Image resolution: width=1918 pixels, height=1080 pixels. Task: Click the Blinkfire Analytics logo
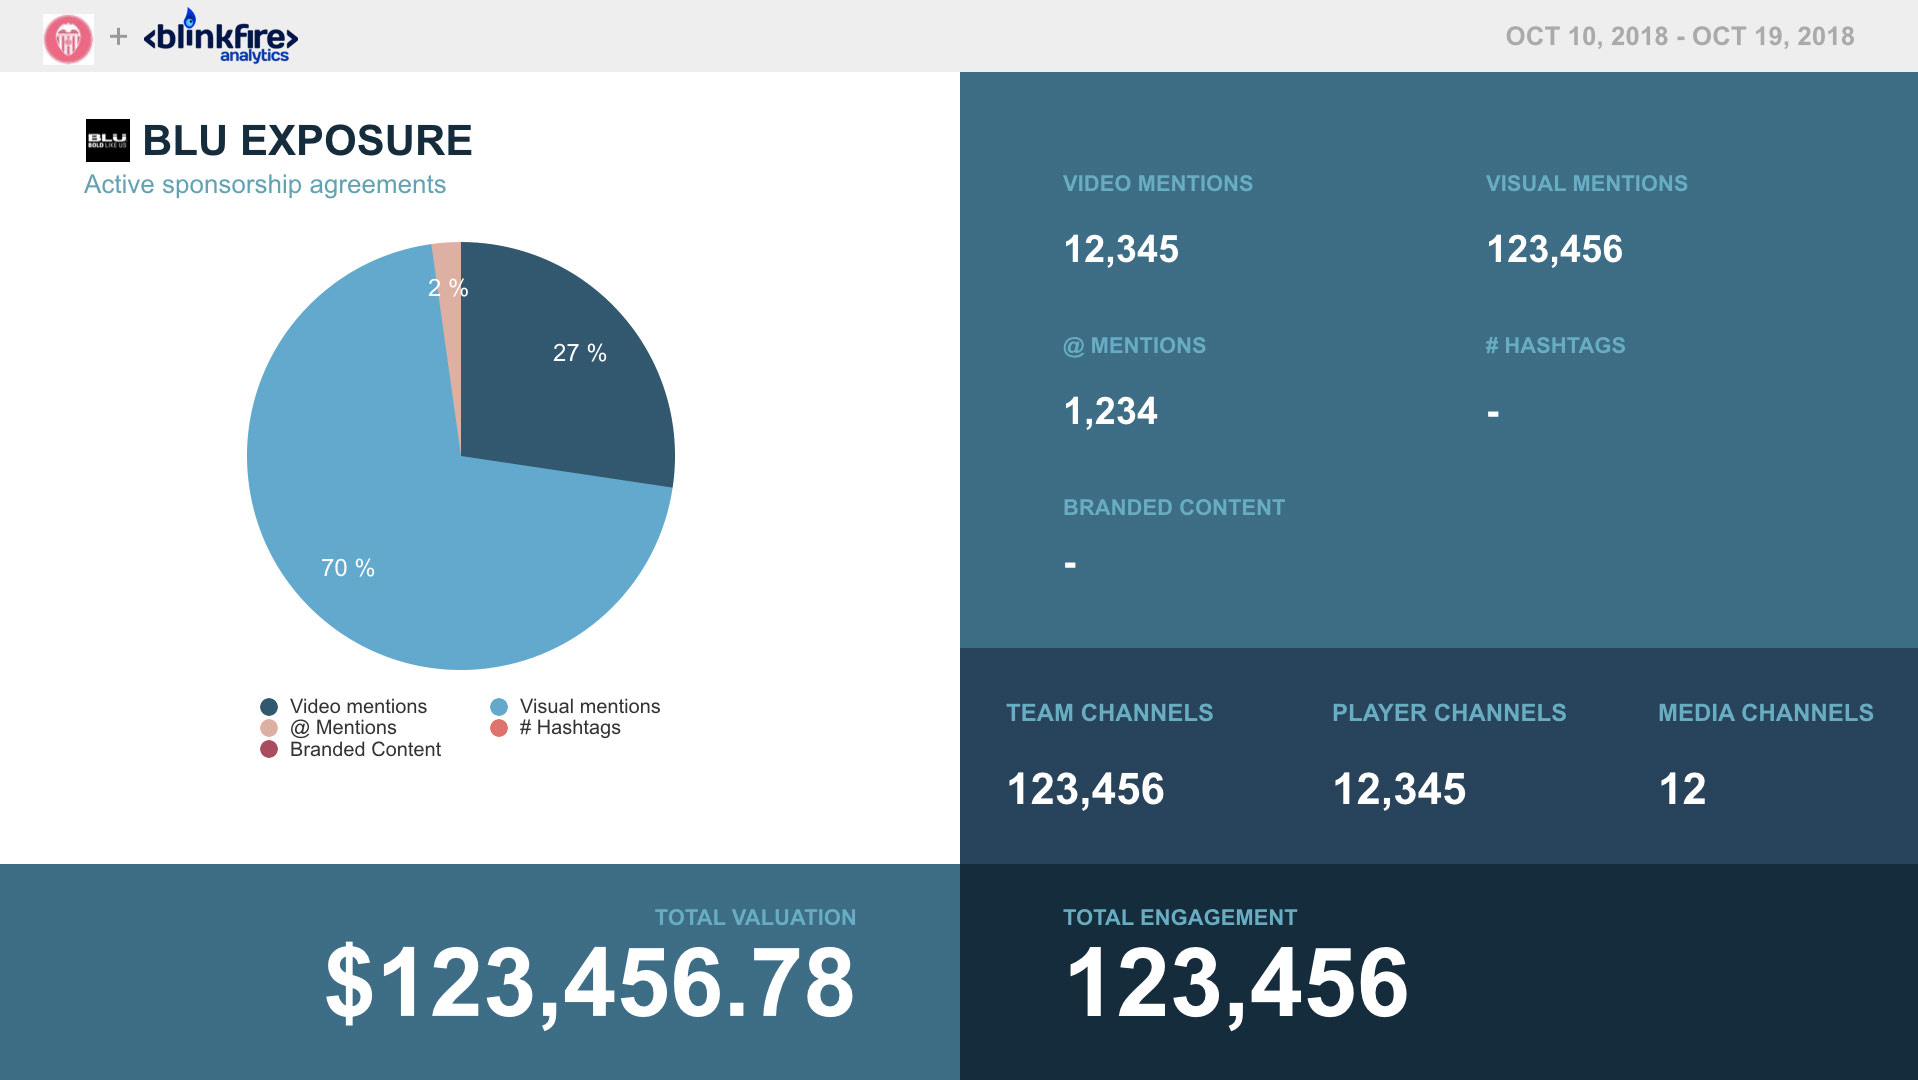[221, 38]
